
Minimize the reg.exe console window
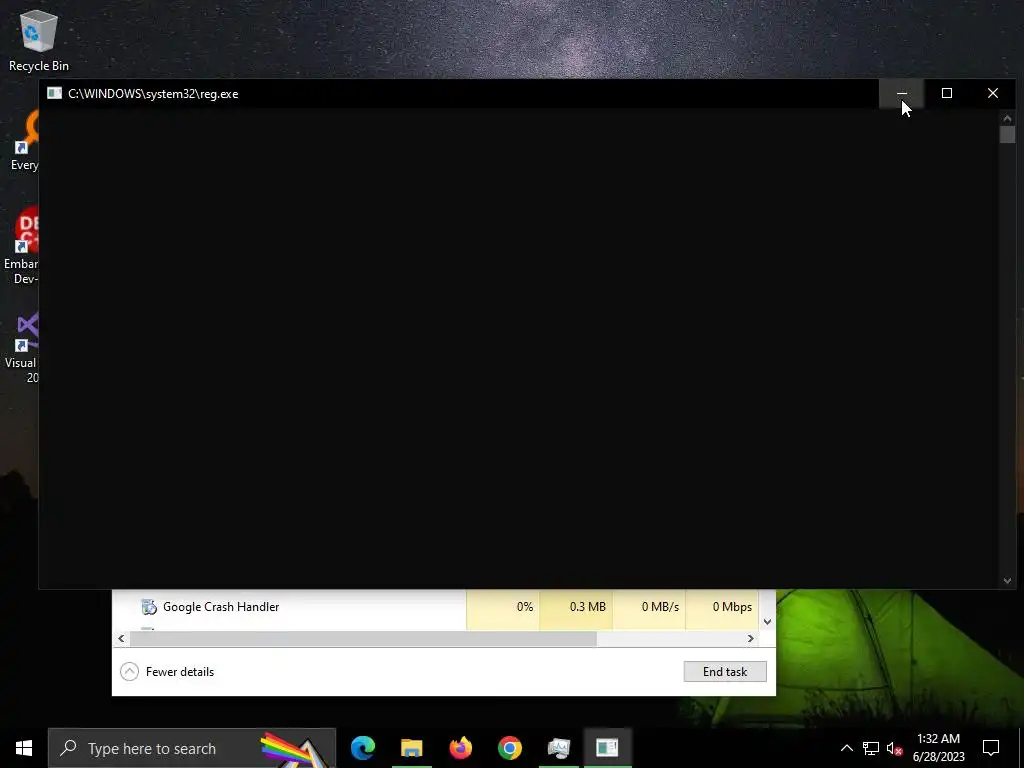901,93
